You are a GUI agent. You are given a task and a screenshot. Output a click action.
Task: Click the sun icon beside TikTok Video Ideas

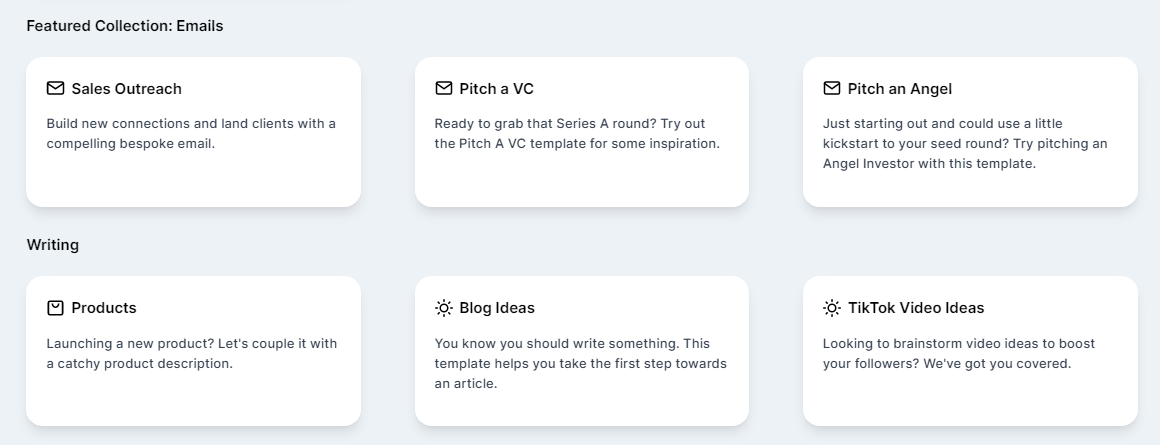[x=832, y=308]
